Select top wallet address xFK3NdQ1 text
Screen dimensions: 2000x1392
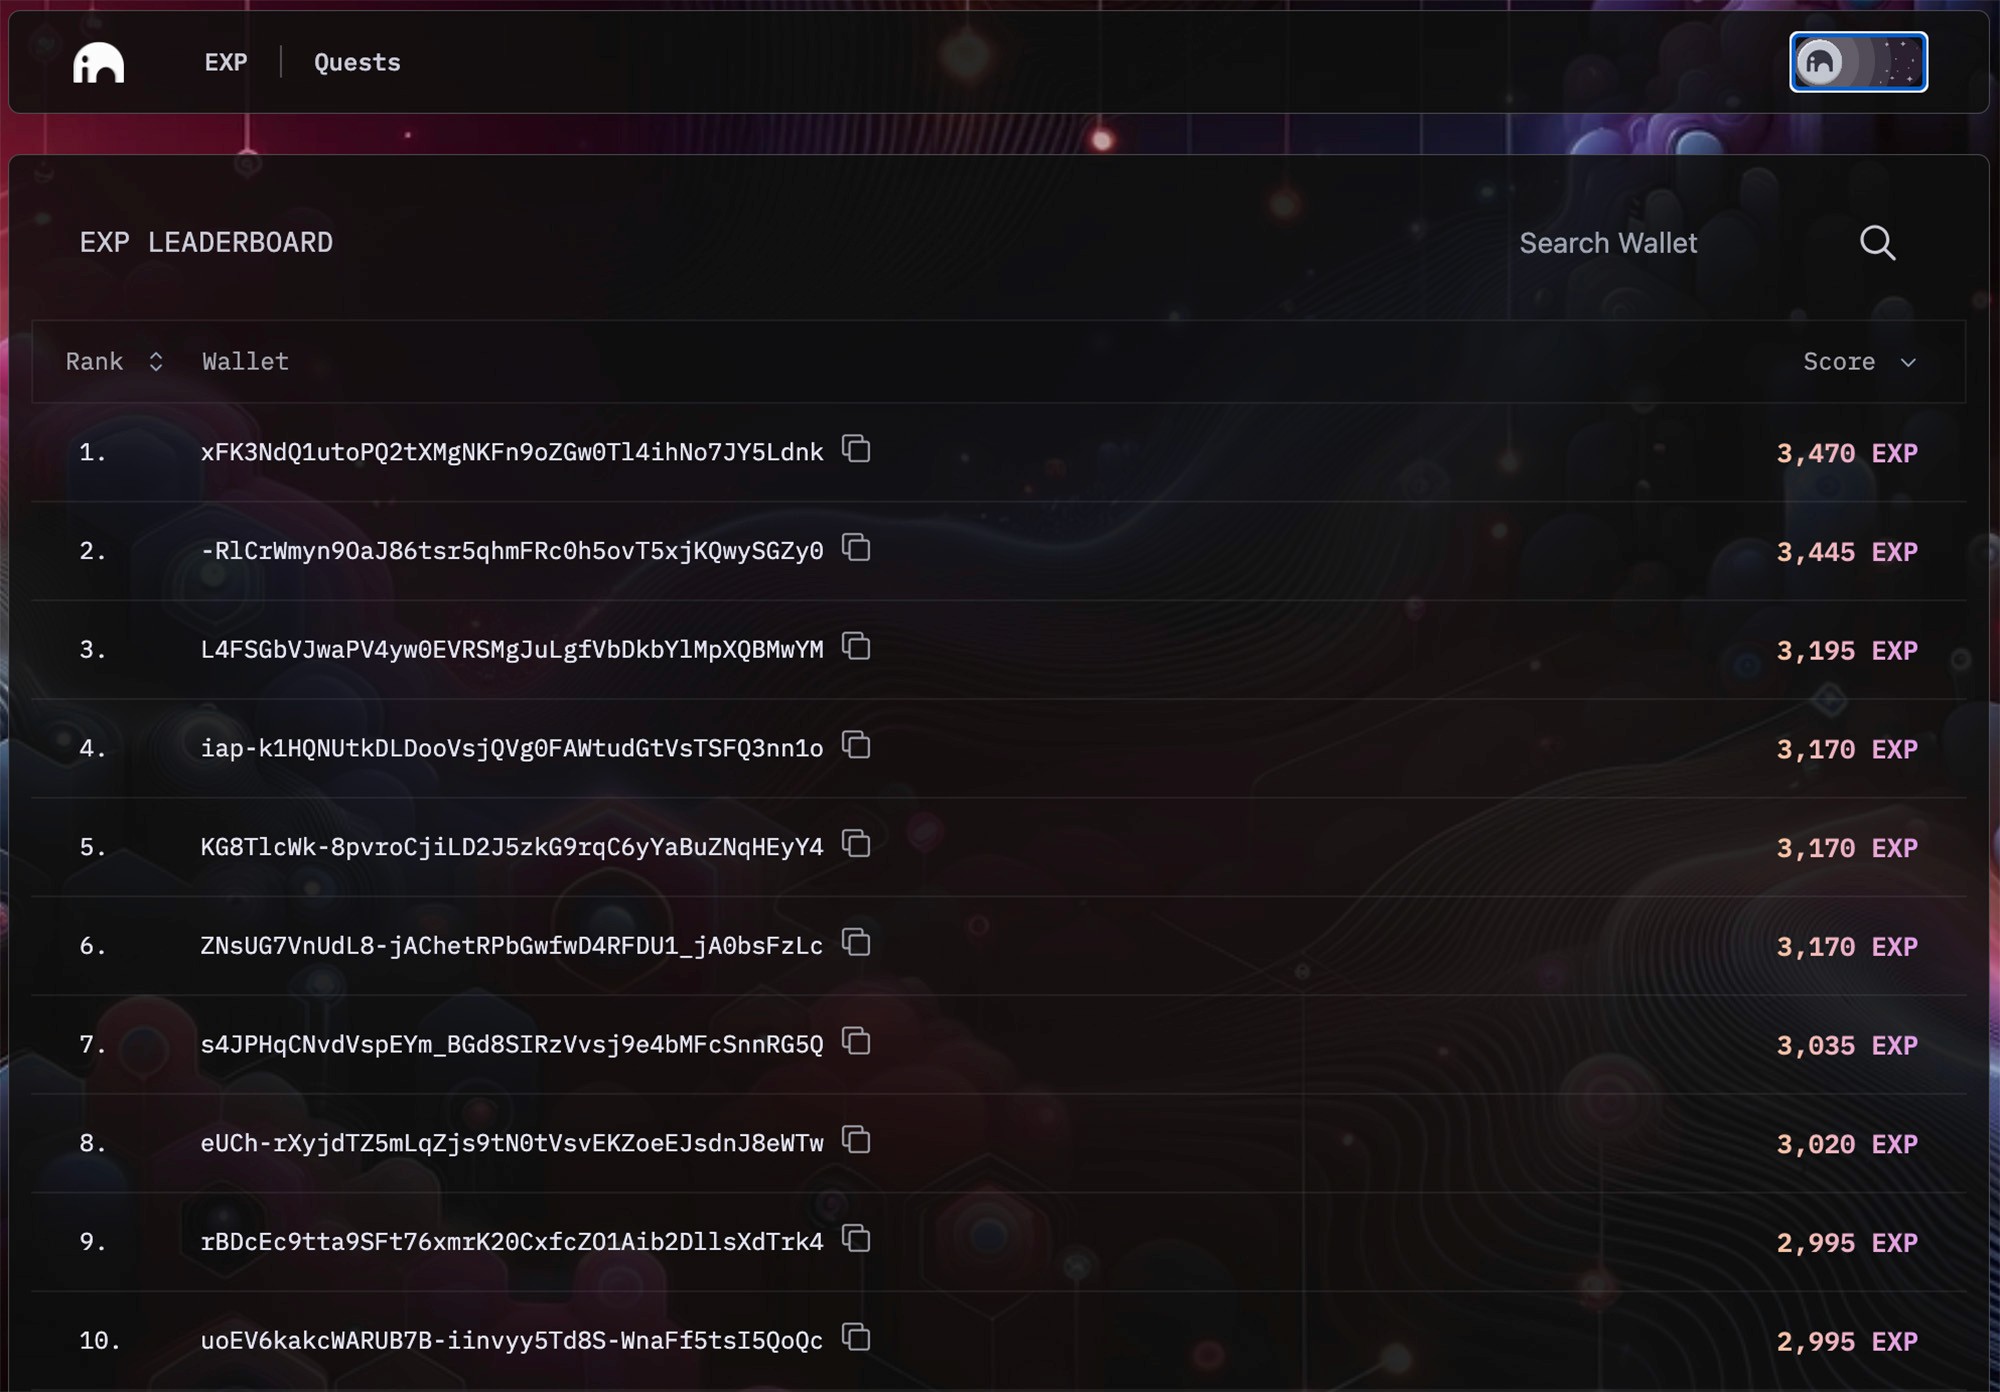[511, 452]
